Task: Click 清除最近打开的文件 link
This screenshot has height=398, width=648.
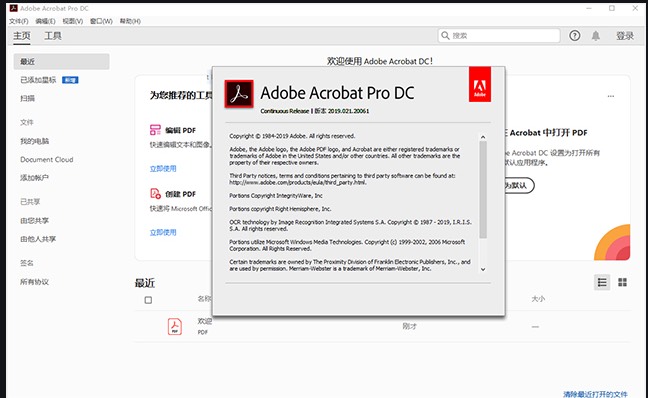Action: coord(595,394)
